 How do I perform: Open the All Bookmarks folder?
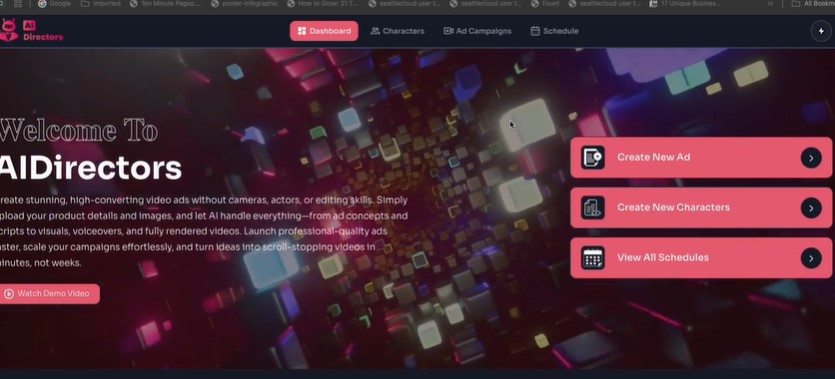[x=813, y=4]
